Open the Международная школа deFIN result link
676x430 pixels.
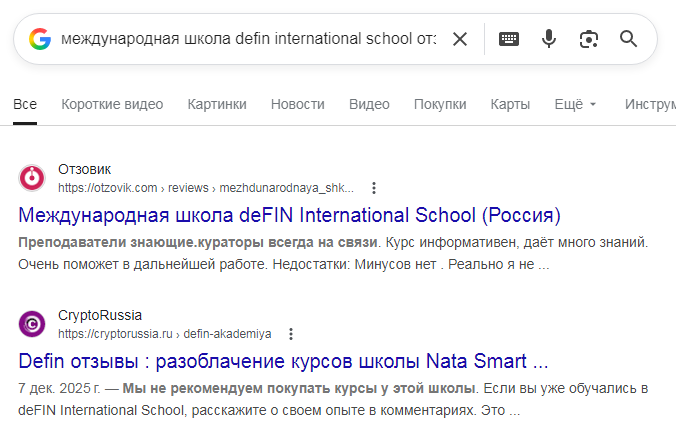(290, 215)
